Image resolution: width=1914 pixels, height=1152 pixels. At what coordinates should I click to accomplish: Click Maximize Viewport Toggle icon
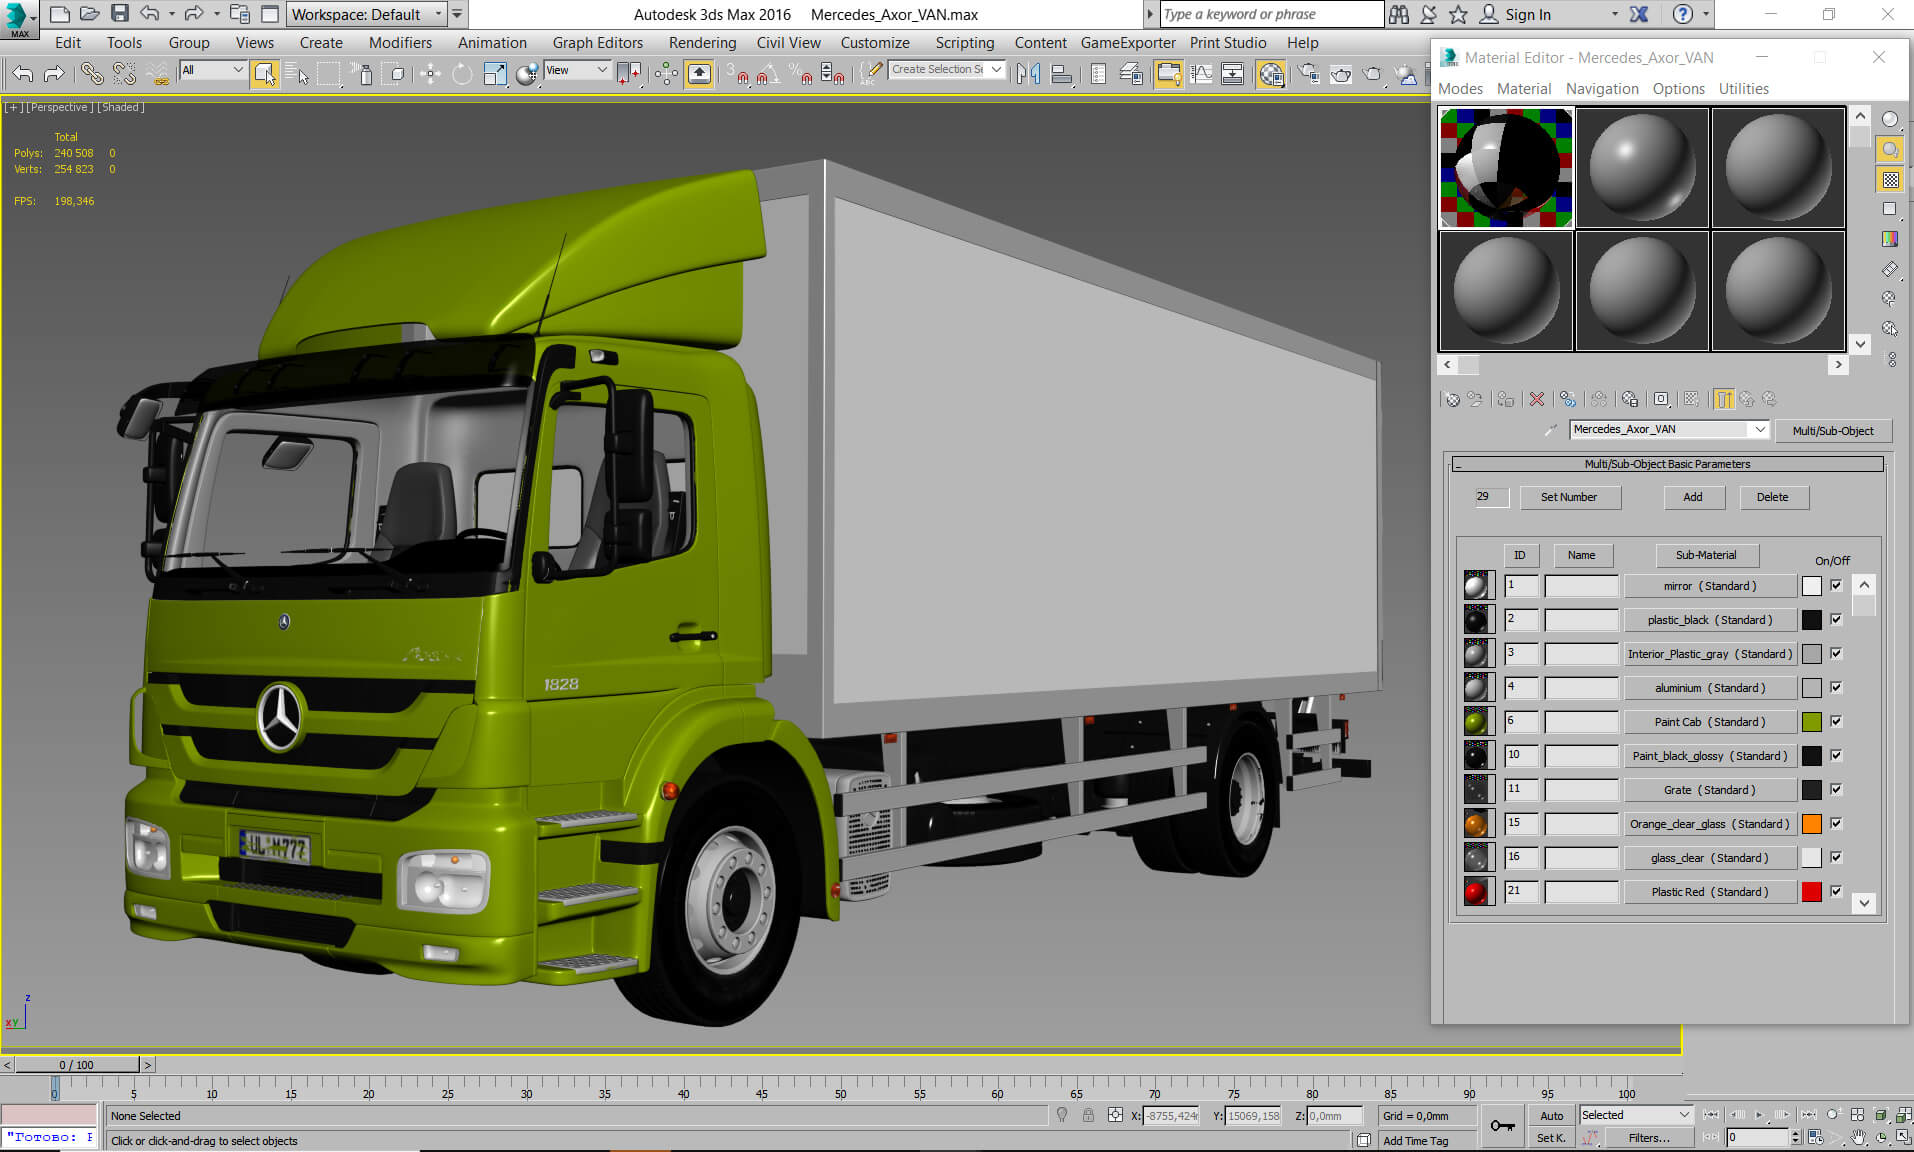click(1903, 1137)
